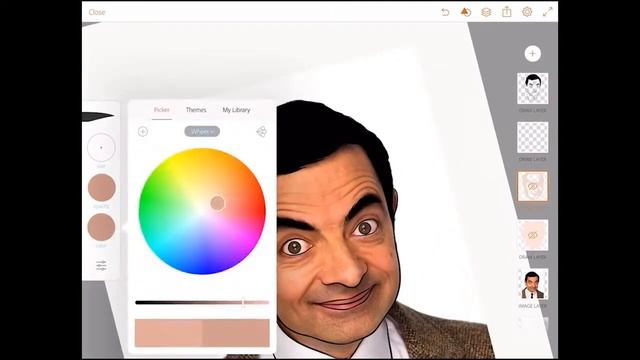This screenshot has width=640, height=360.
Task: Tap the undo arrow icon
Action: pyautogui.click(x=445, y=12)
